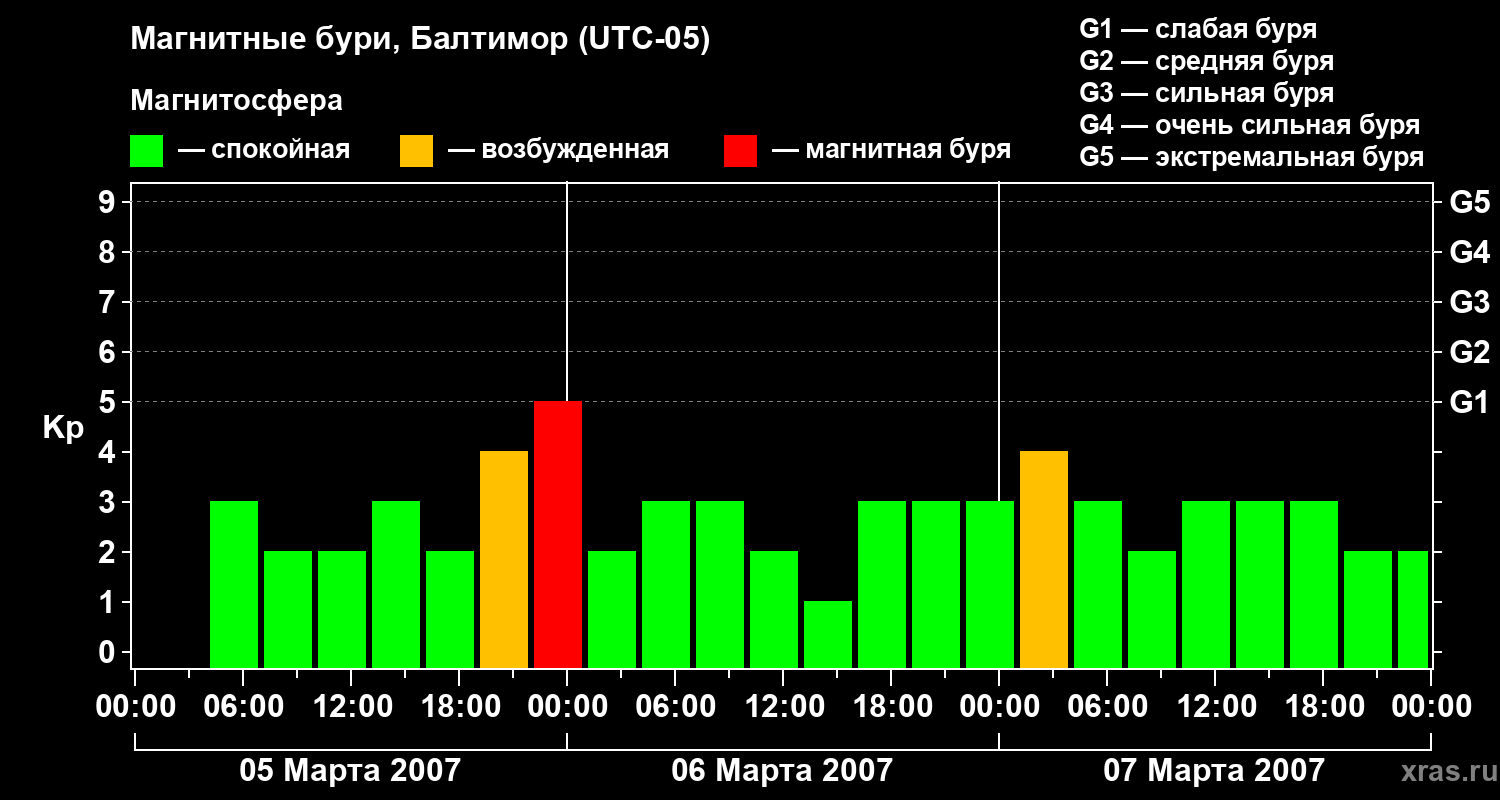Click the '06:00' time label above 06 Марта
The image size is (1500, 800).
coord(675,706)
